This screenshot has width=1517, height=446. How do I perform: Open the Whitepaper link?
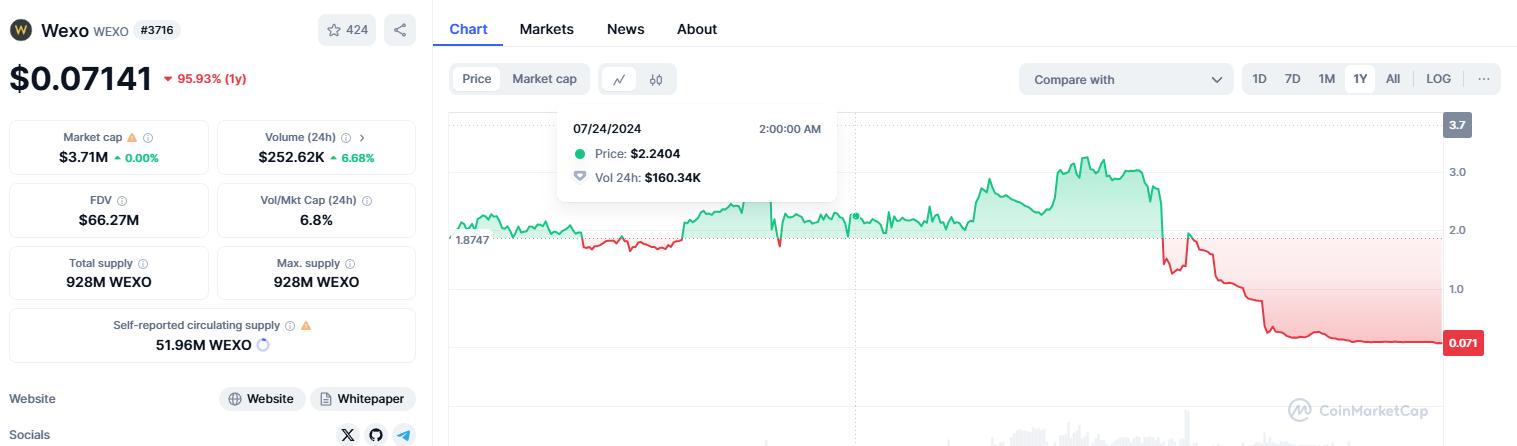(x=362, y=399)
